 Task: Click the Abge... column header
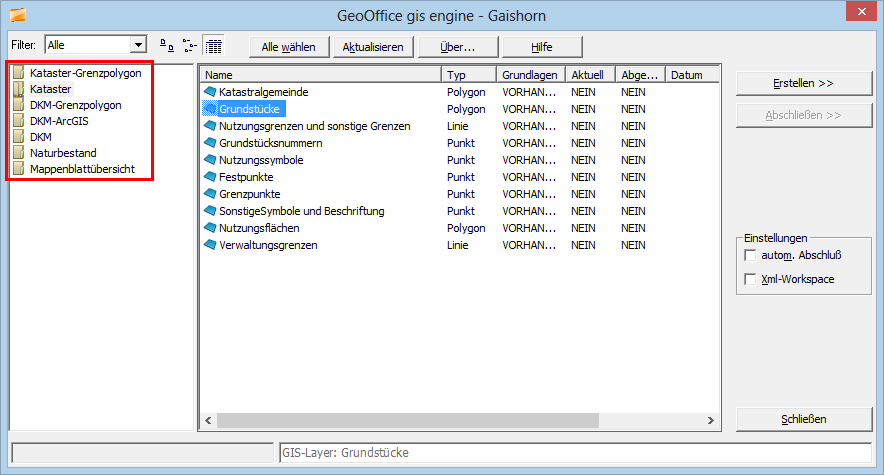coord(640,75)
